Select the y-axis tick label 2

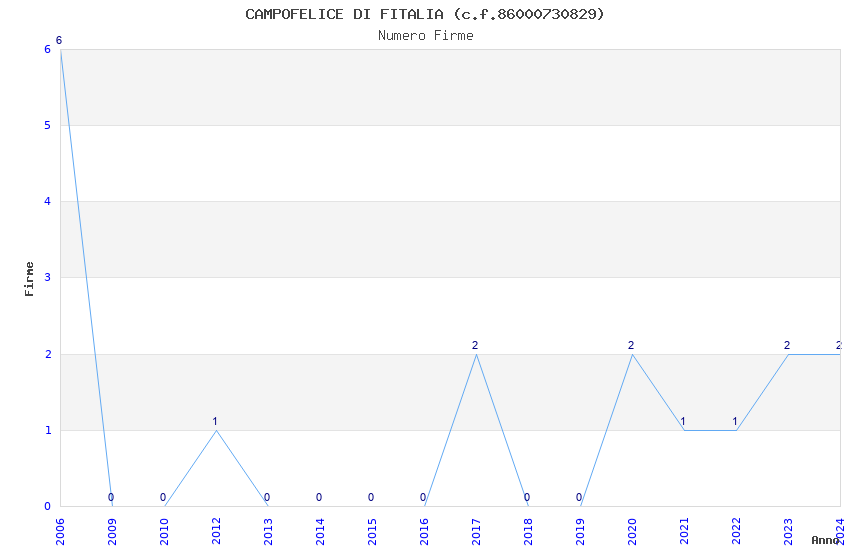48,354
